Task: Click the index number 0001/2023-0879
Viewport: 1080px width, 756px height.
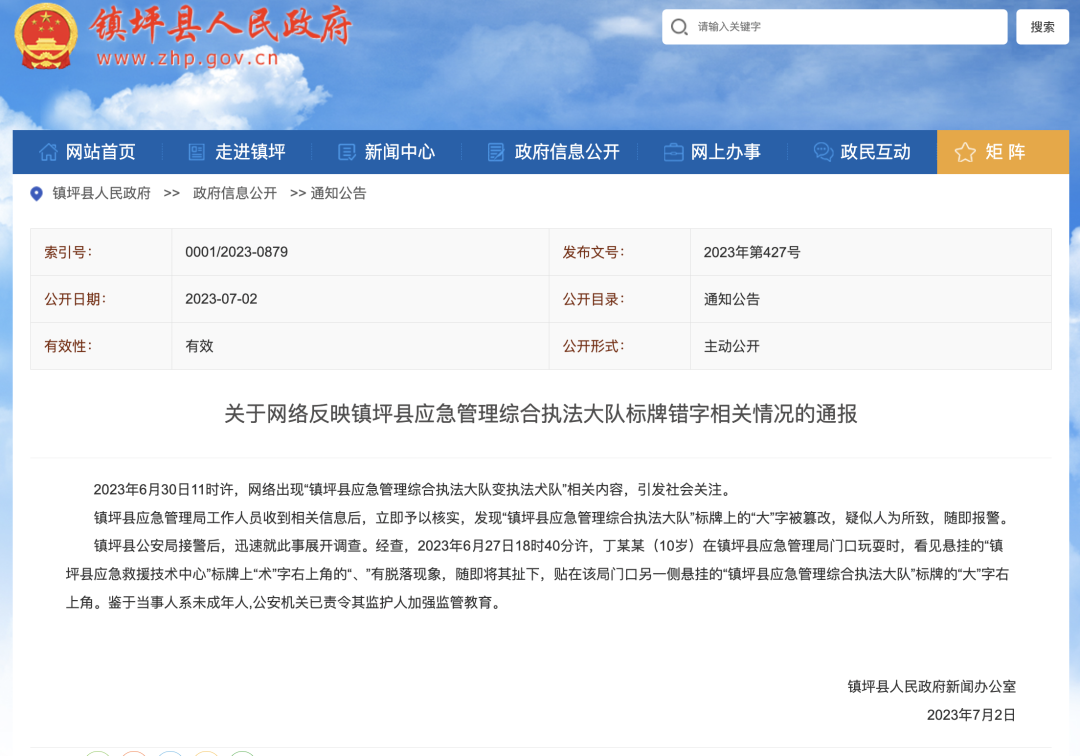Action: click(x=237, y=252)
